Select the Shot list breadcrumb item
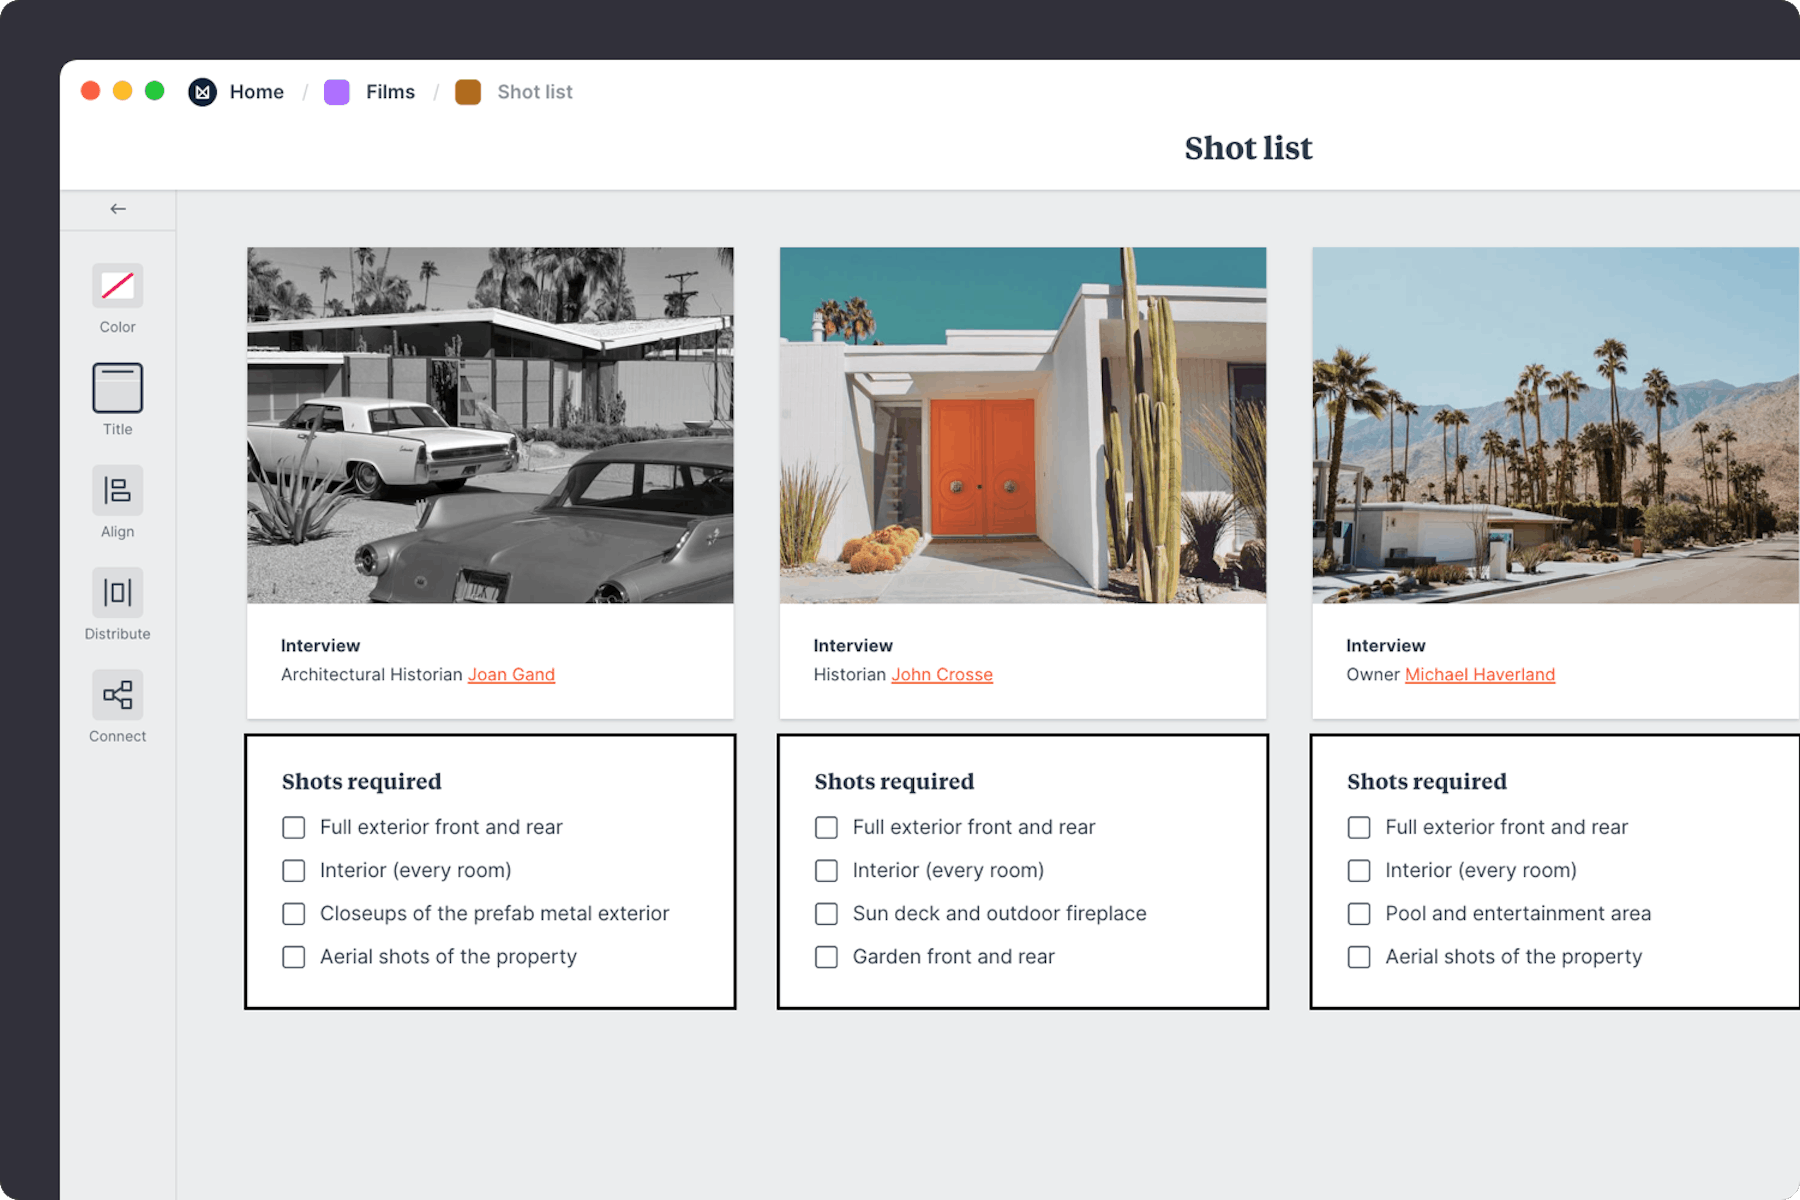Image resolution: width=1800 pixels, height=1200 pixels. 535,91
